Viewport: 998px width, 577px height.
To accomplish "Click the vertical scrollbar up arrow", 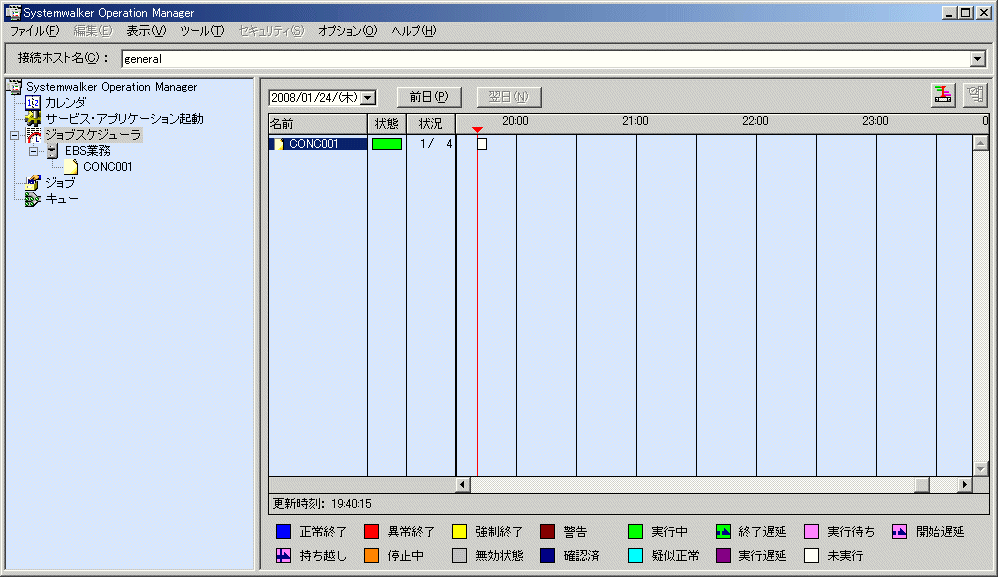I will (980, 143).
